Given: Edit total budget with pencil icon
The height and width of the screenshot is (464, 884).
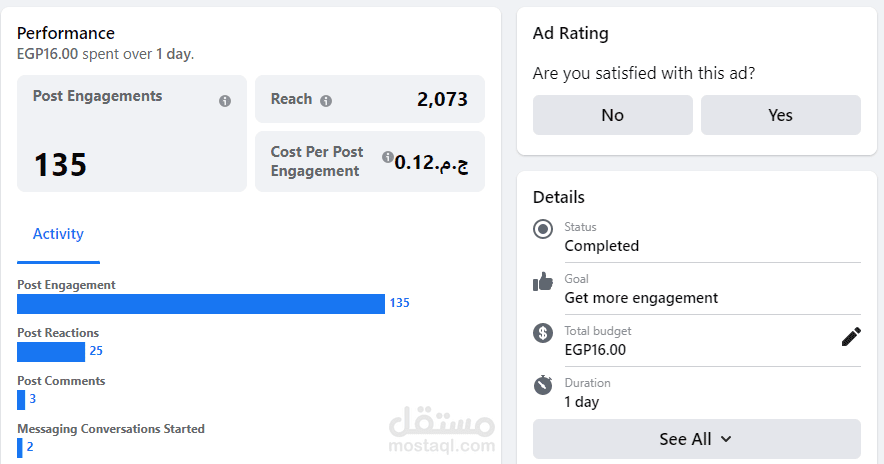Looking at the screenshot, I should pos(851,337).
